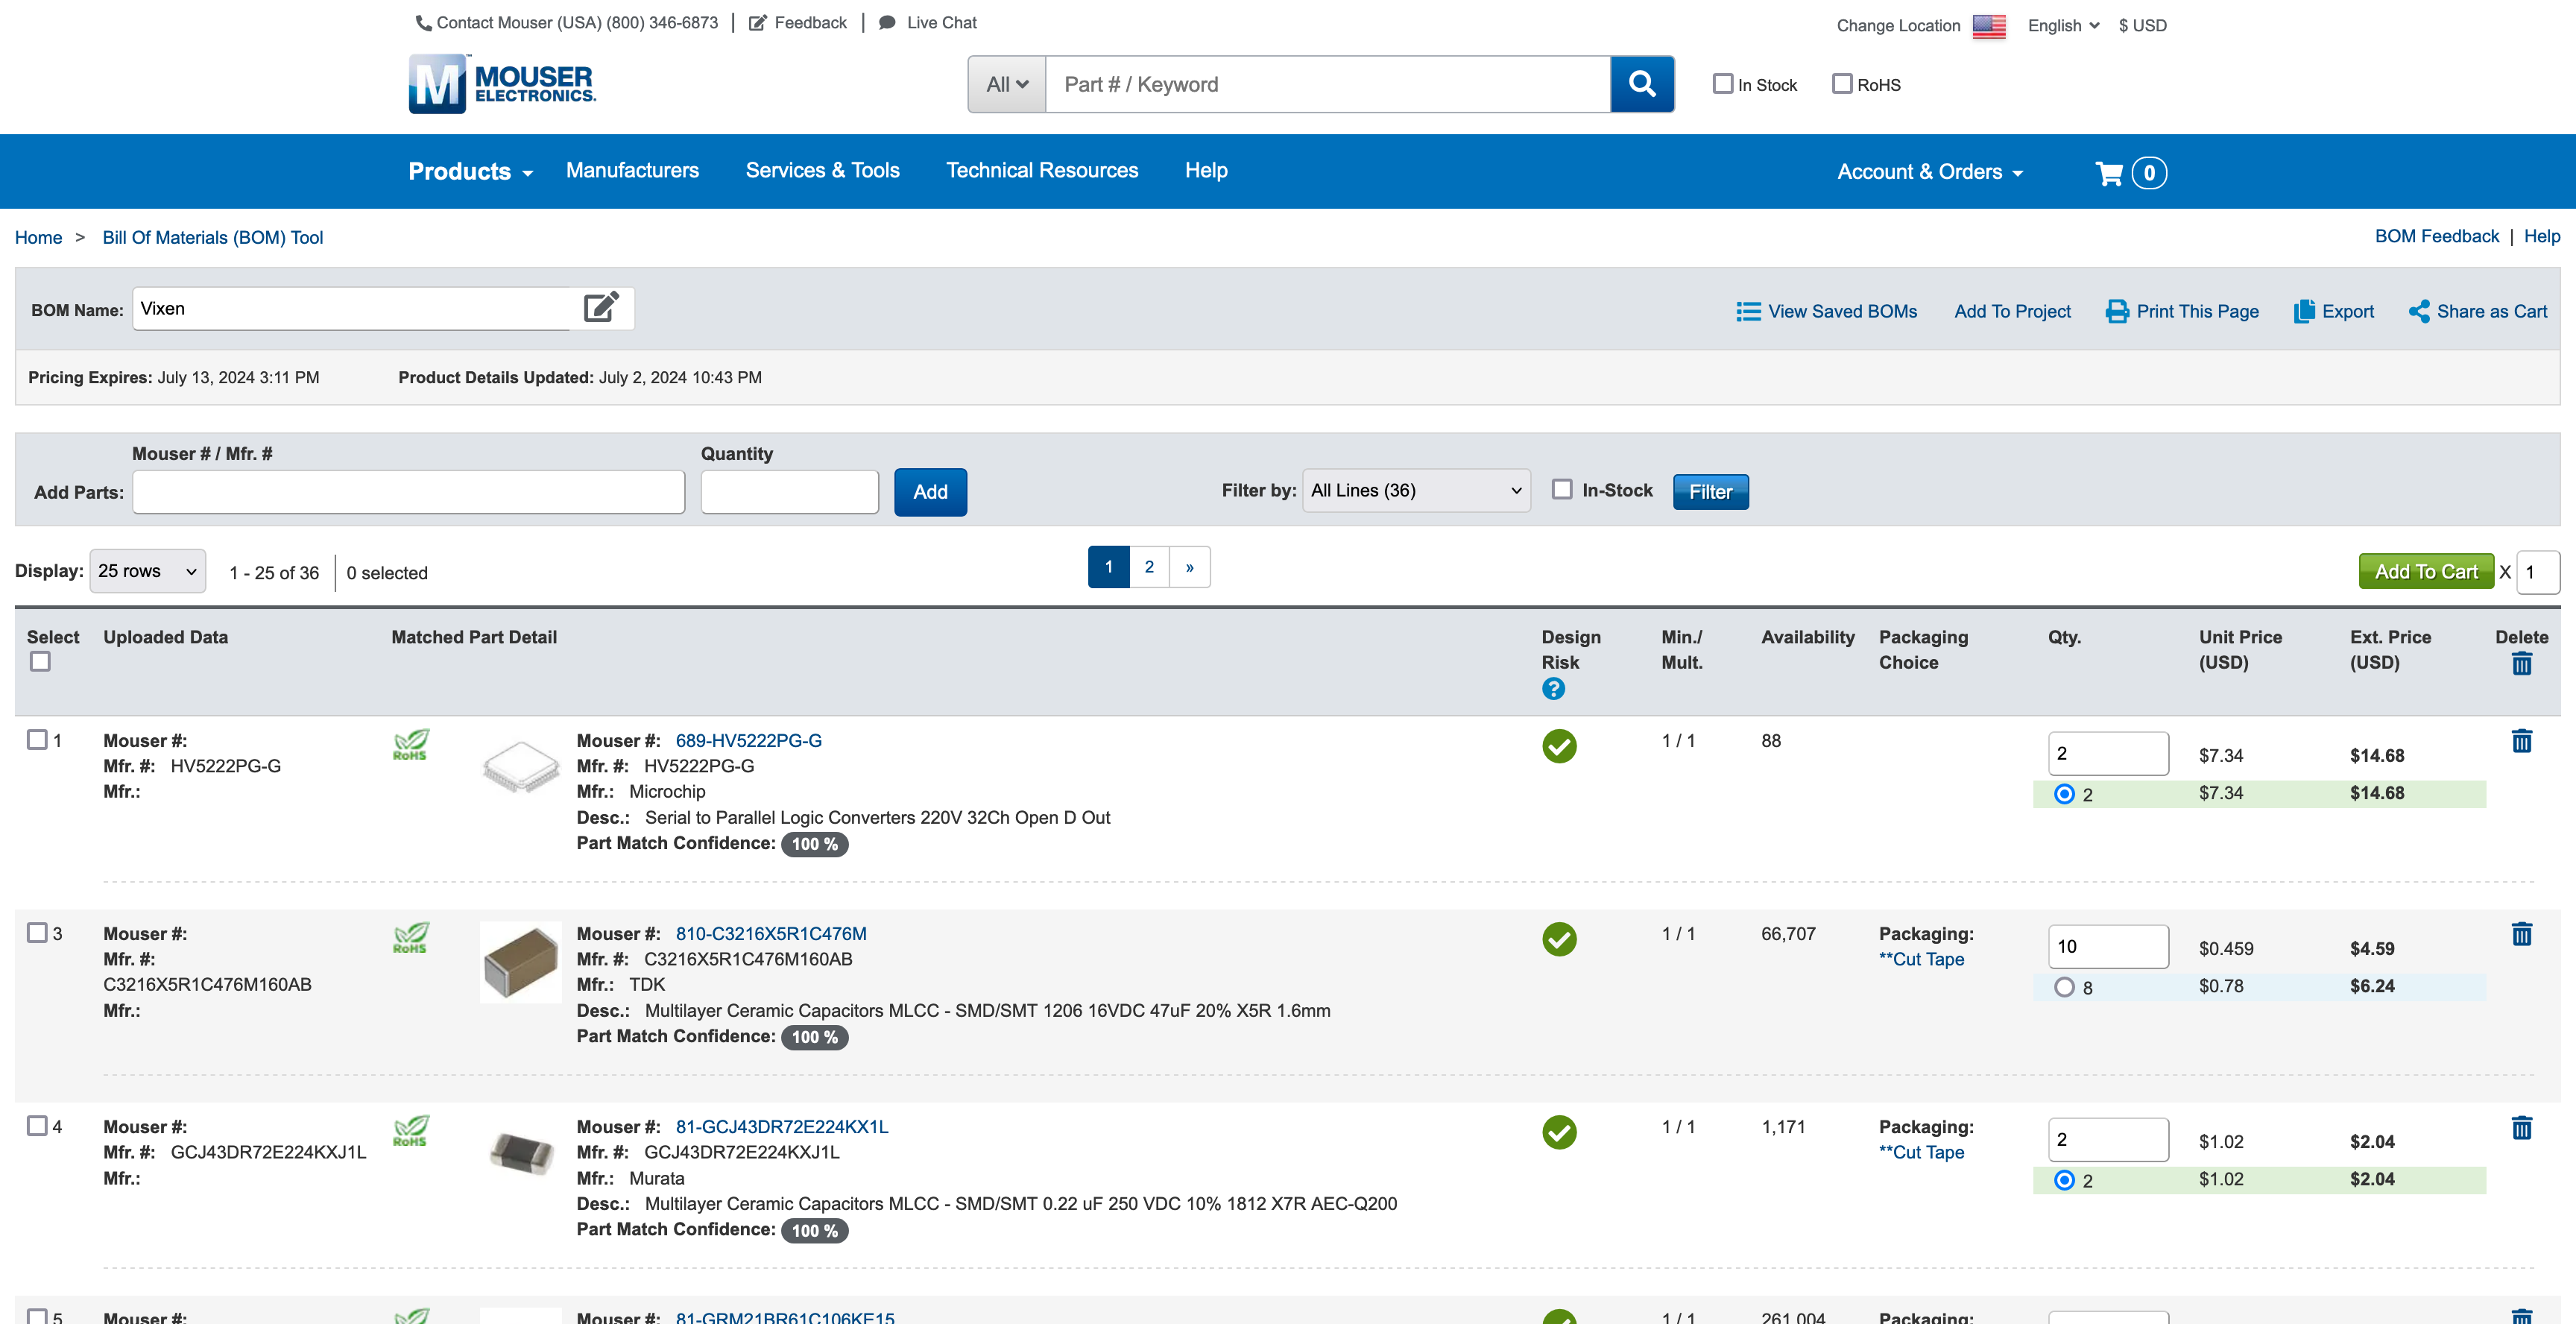Screen dimensions: 2576x1324
Task: Click the Home breadcrumb link
Action: click(x=38, y=237)
